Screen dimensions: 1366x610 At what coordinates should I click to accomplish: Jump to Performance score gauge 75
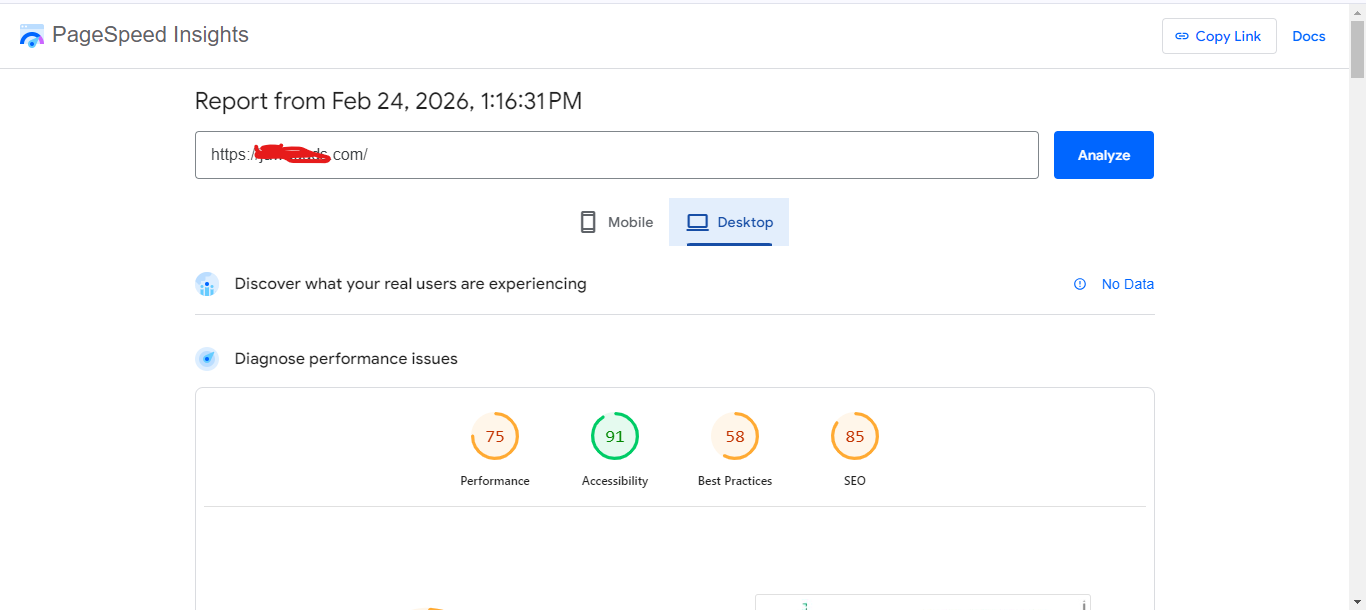point(495,437)
